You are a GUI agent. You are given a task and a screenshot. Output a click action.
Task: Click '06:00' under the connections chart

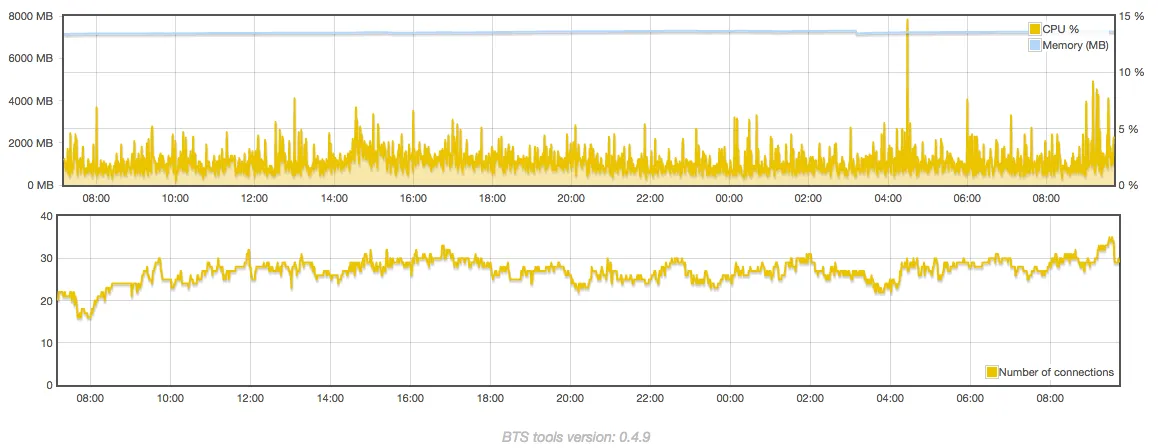tap(970, 398)
